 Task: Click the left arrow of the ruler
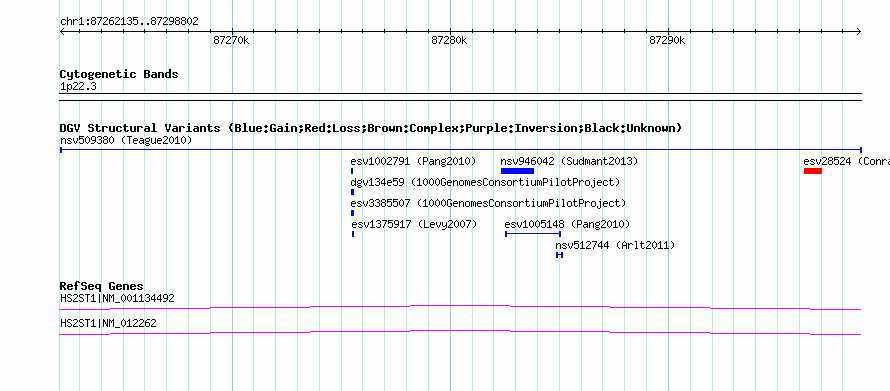(x=62, y=32)
